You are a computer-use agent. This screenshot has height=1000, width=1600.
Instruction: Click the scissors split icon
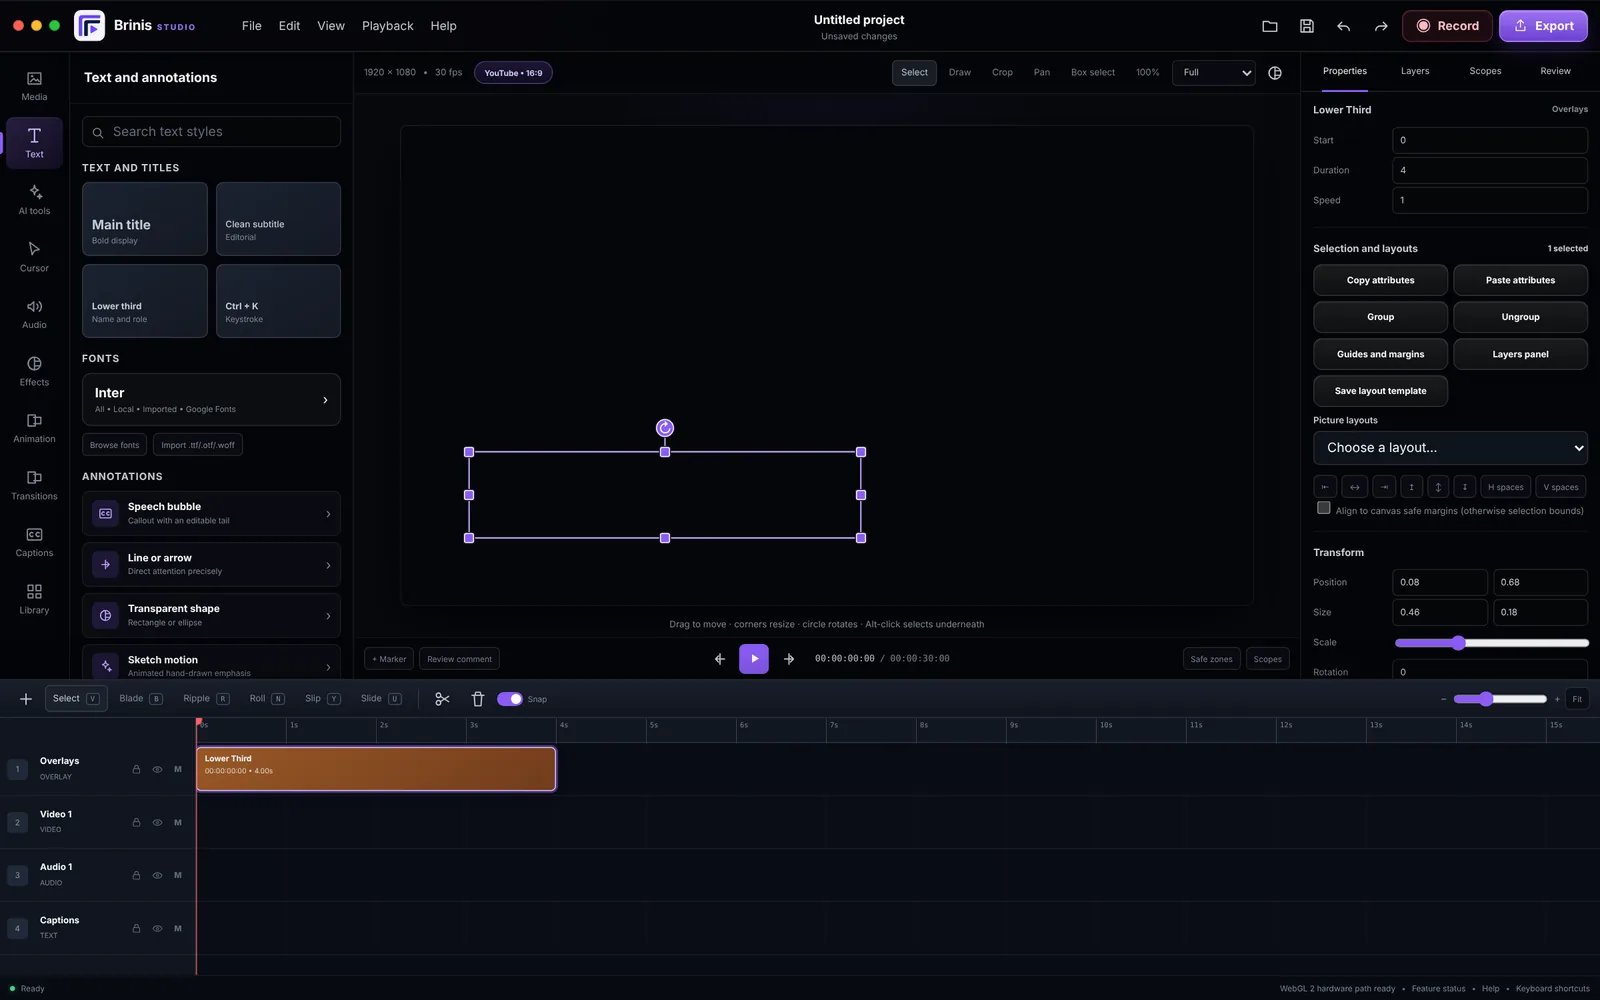[x=442, y=699]
